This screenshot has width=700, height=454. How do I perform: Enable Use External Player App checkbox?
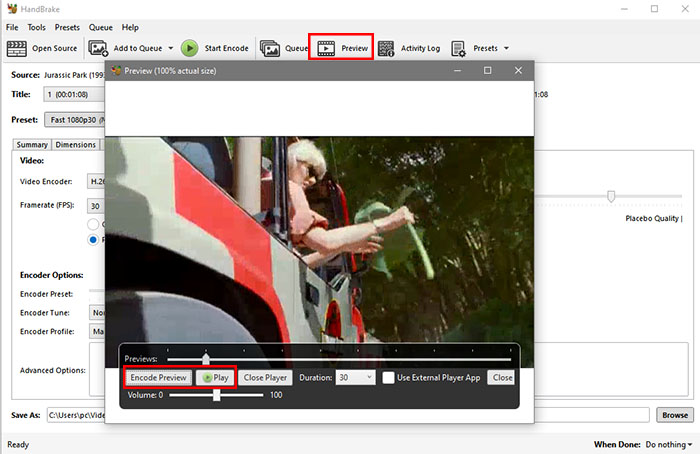pyautogui.click(x=388, y=378)
